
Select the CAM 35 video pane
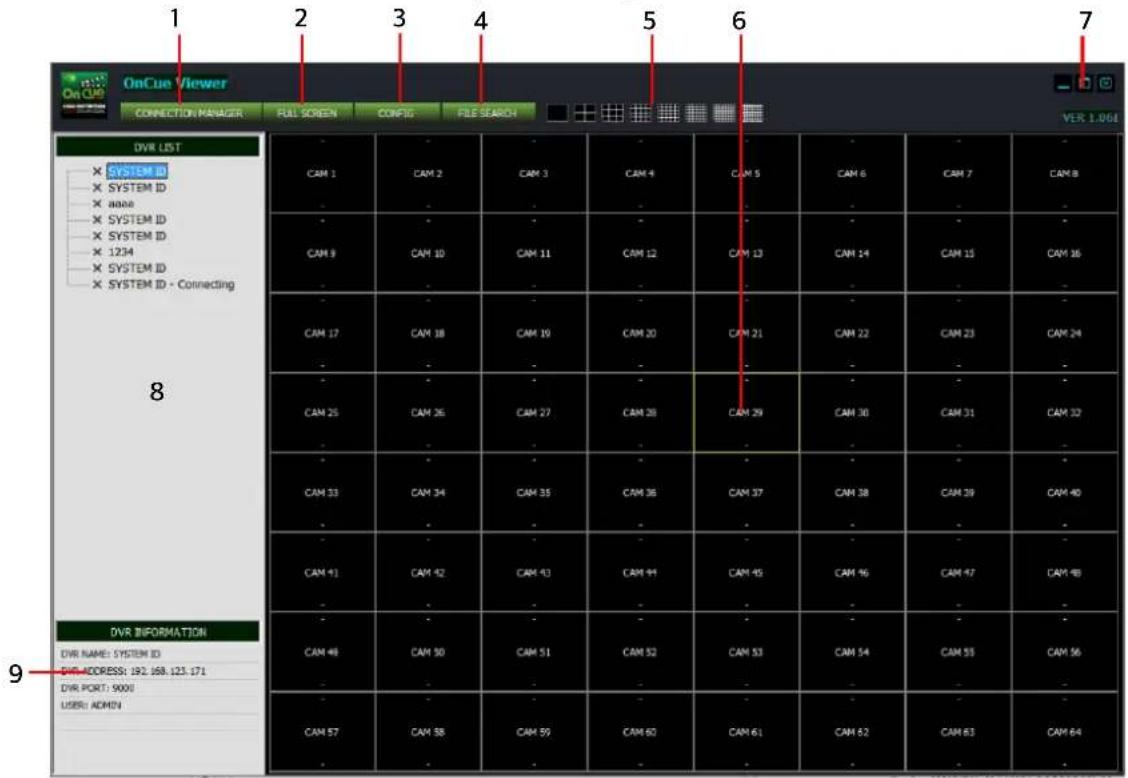[x=534, y=493]
